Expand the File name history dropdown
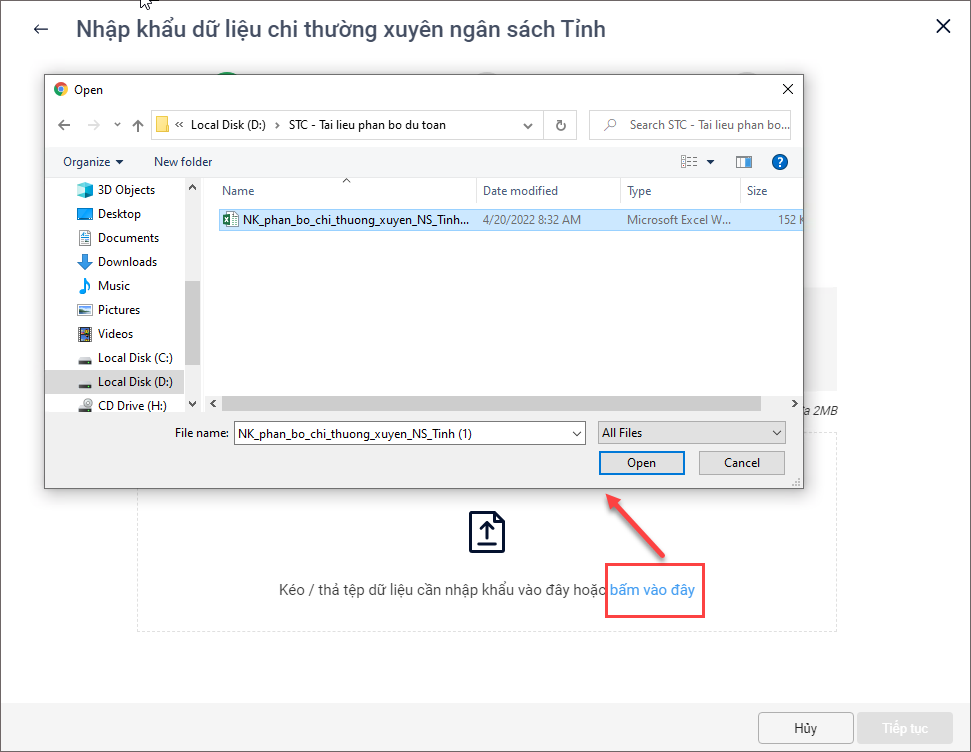Screen dimensions: 971x752 576,433
